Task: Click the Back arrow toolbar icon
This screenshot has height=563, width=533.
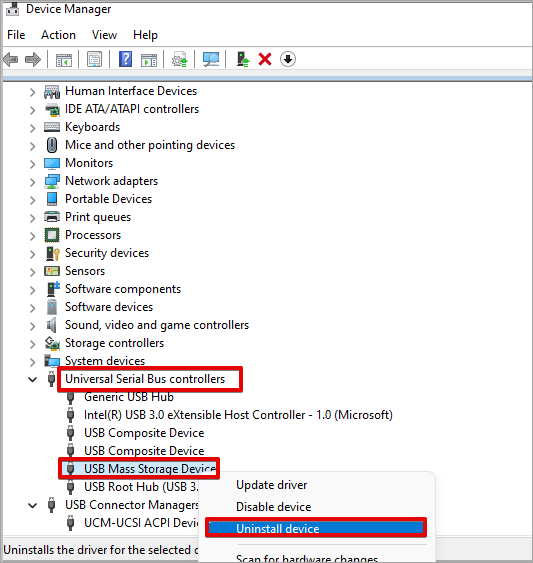Action: tap(11, 59)
